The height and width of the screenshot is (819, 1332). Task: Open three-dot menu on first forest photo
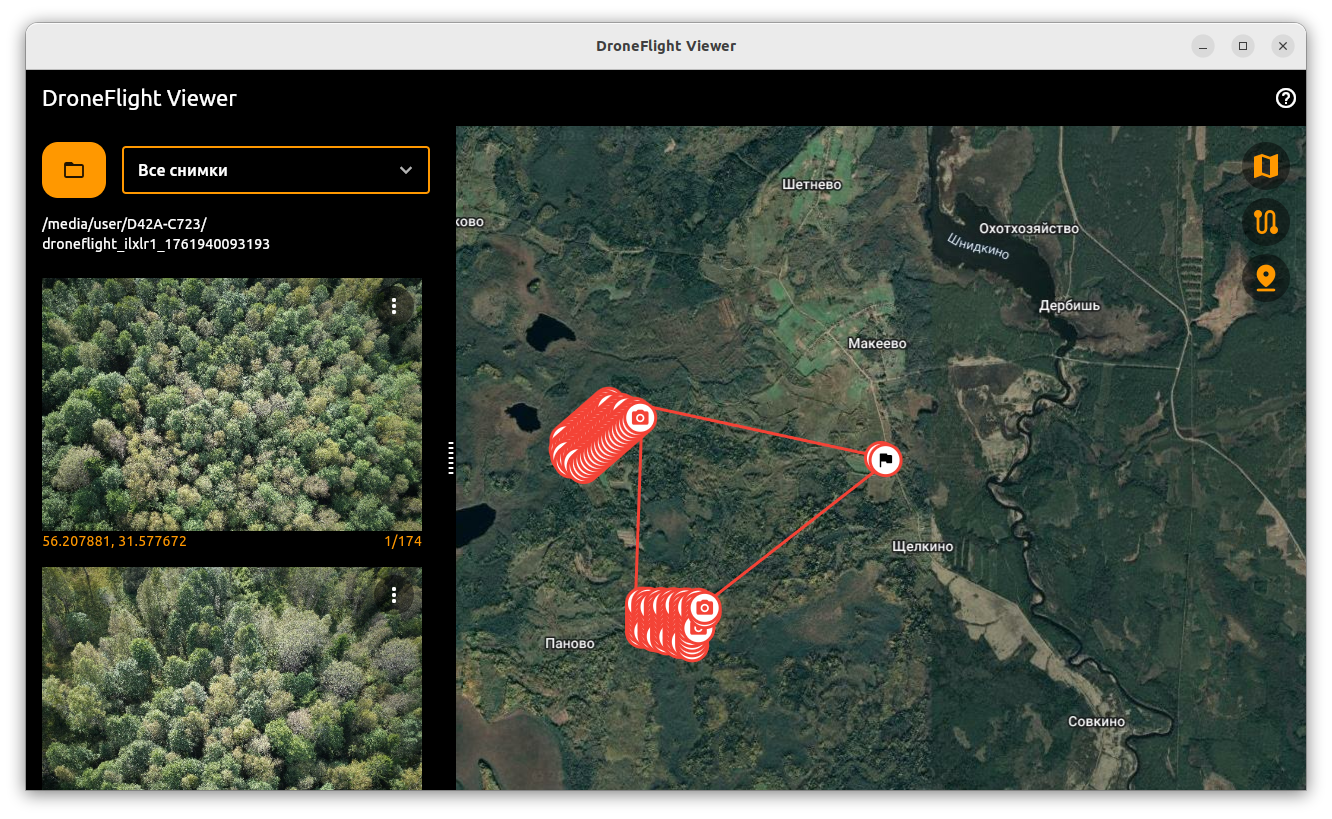point(394,305)
